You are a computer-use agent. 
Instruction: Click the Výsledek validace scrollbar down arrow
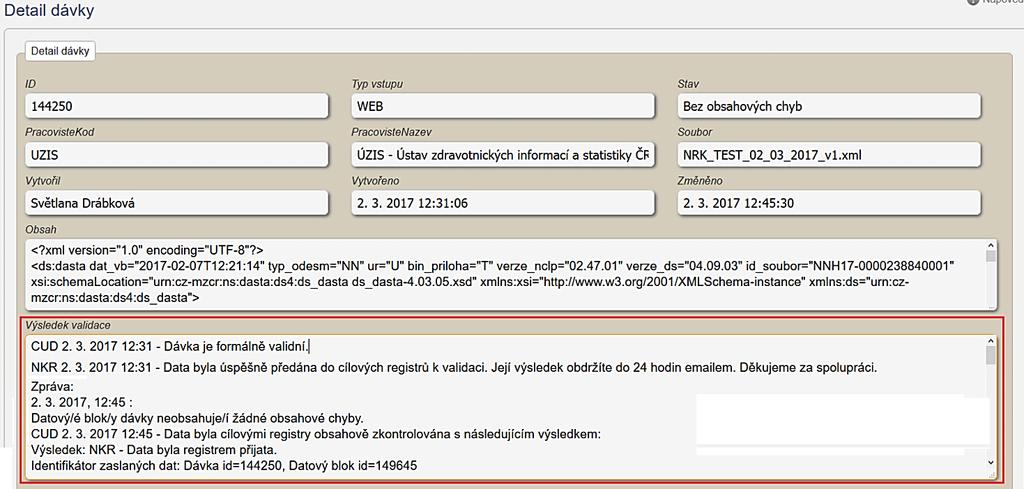pyautogui.click(x=991, y=462)
